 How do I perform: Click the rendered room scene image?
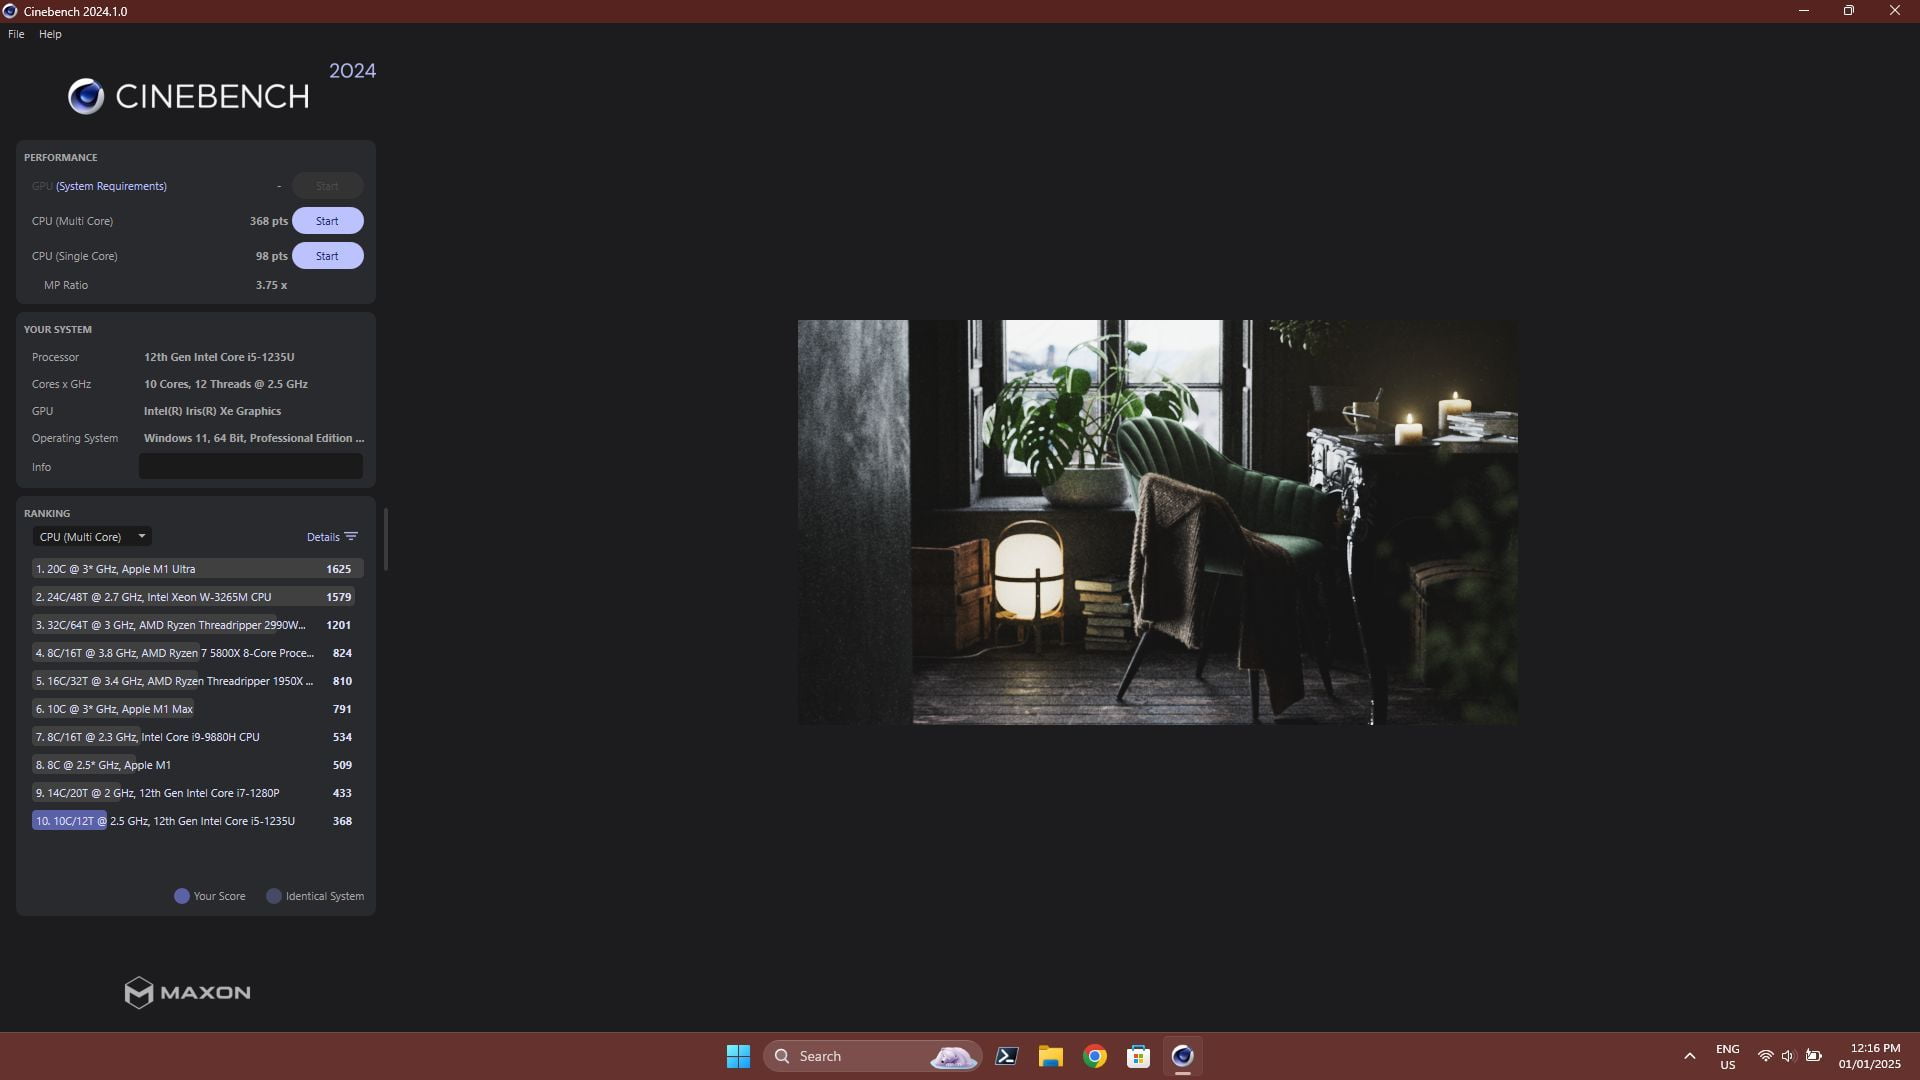coord(1157,522)
